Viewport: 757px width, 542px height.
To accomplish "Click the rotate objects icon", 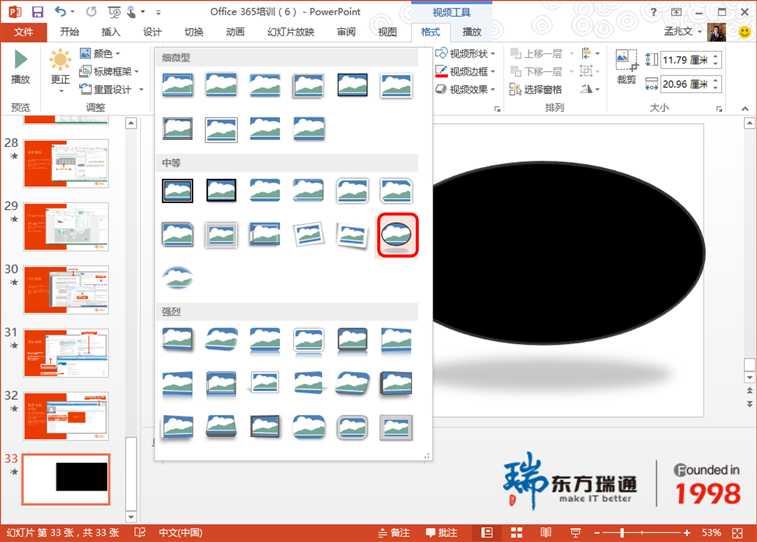I will 589,89.
